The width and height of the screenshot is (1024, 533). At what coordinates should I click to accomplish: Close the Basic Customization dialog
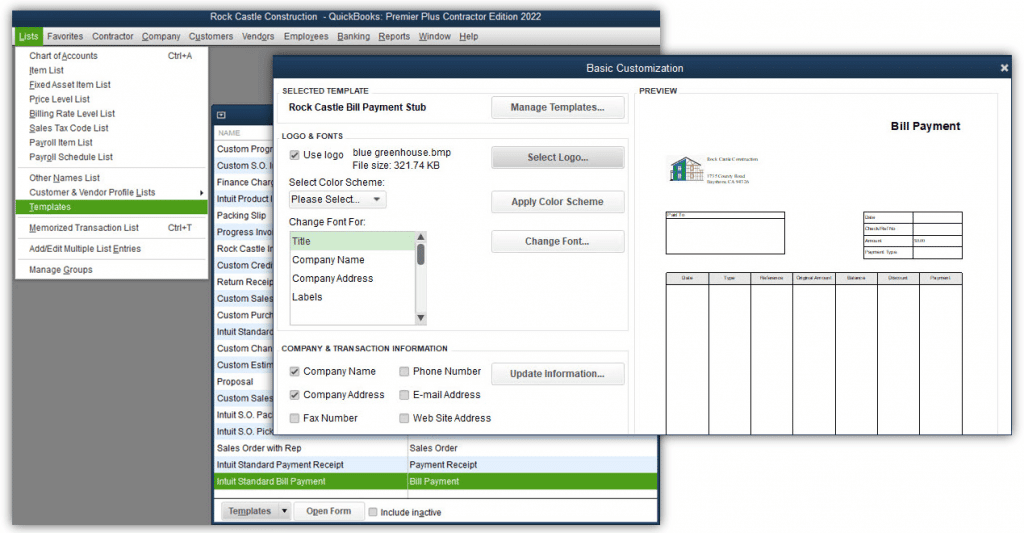1004,68
